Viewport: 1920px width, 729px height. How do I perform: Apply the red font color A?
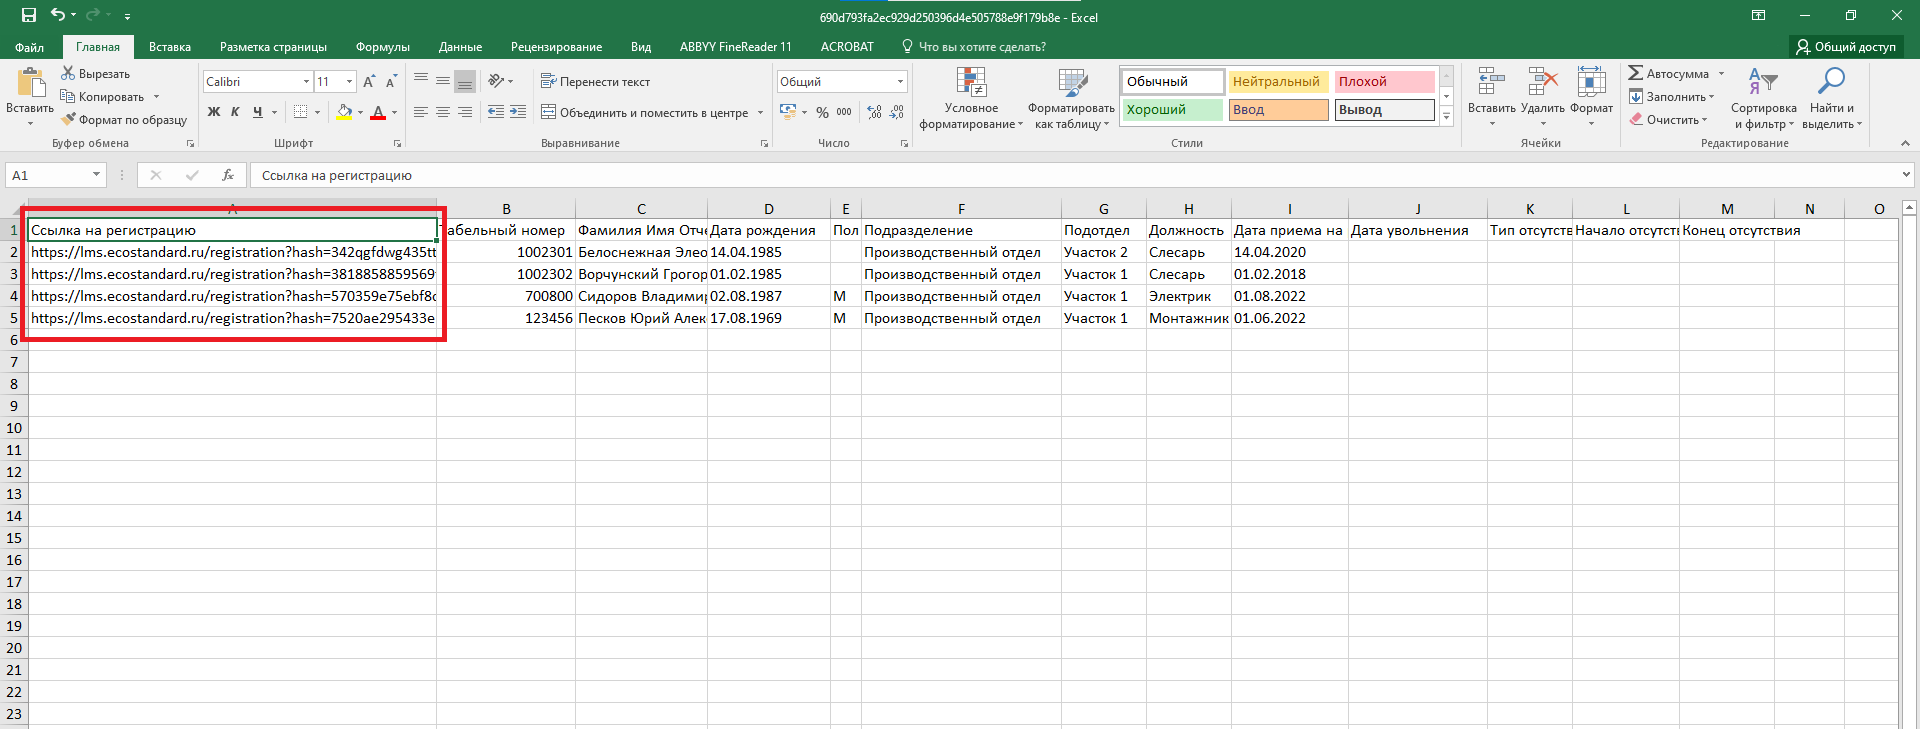[x=378, y=112]
